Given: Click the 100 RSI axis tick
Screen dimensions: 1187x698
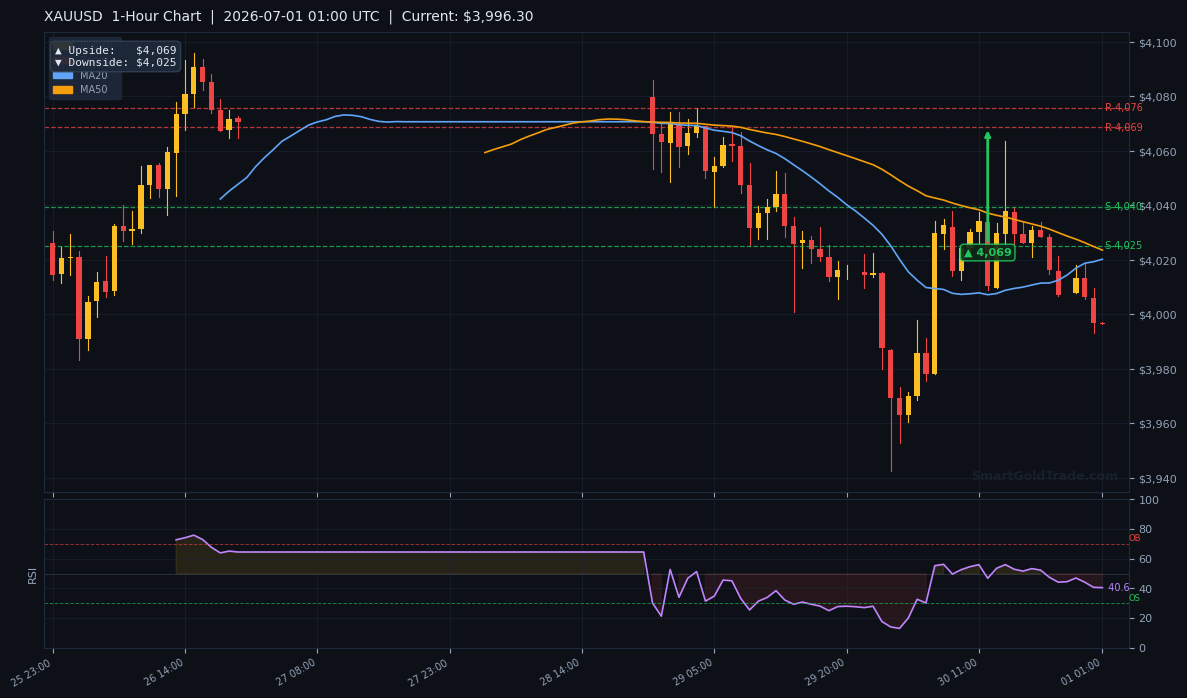Looking at the screenshot, I should (1148, 500).
